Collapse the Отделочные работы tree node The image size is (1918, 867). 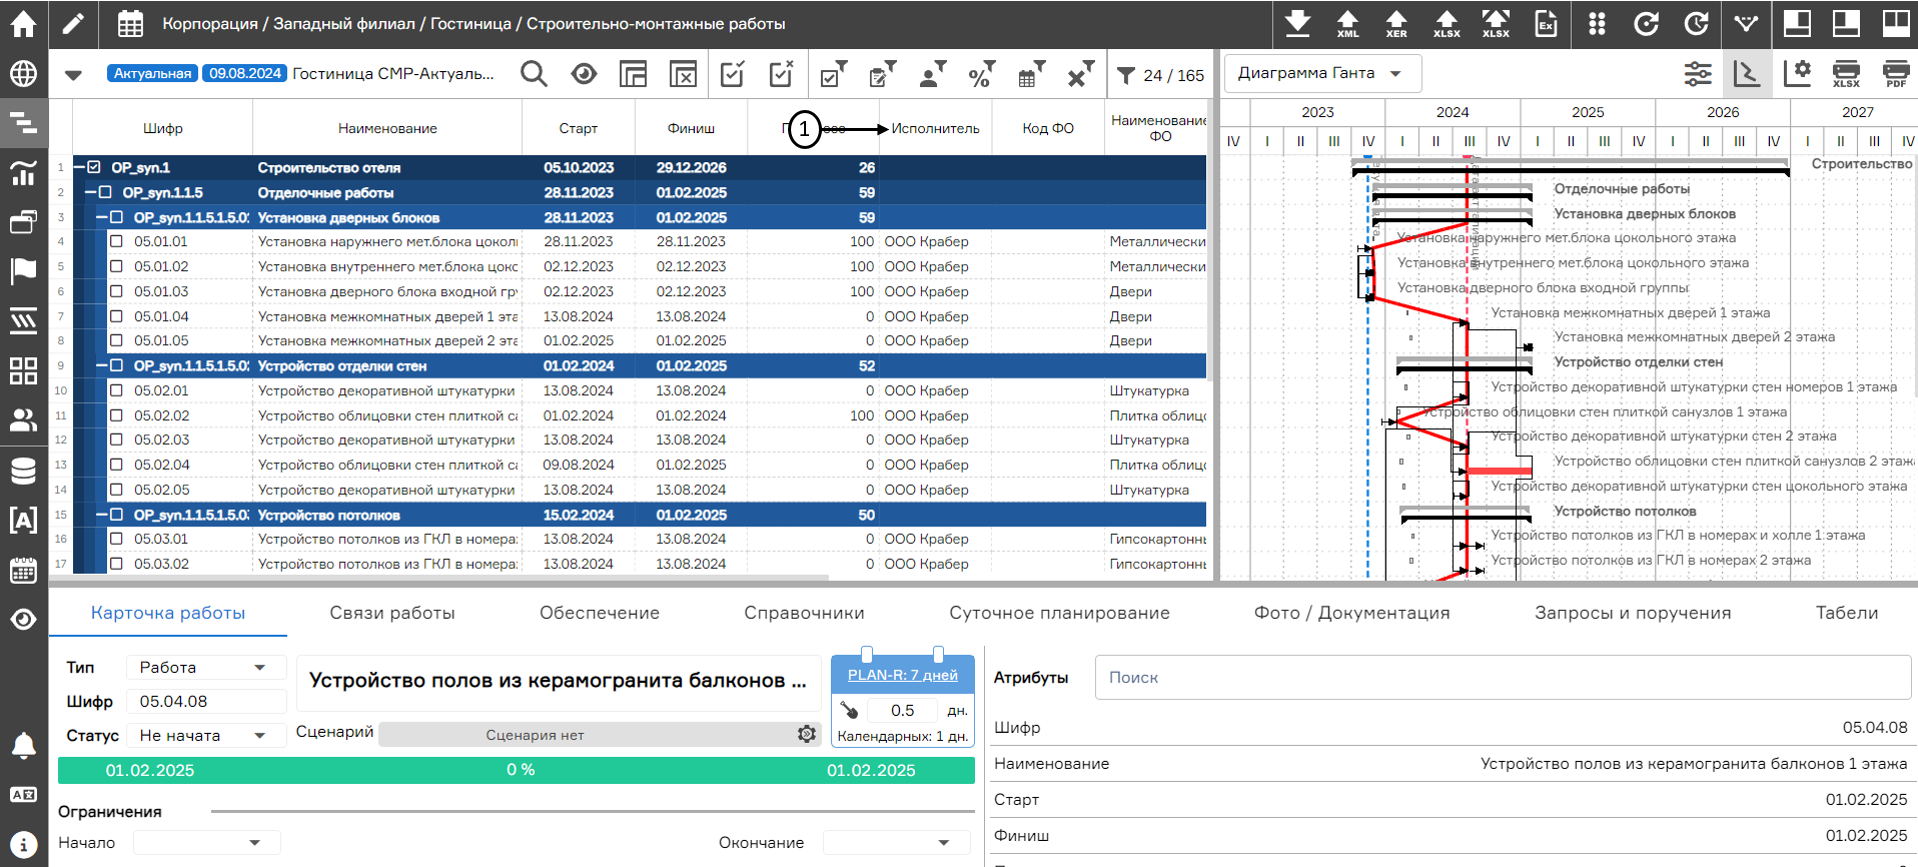pos(90,193)
